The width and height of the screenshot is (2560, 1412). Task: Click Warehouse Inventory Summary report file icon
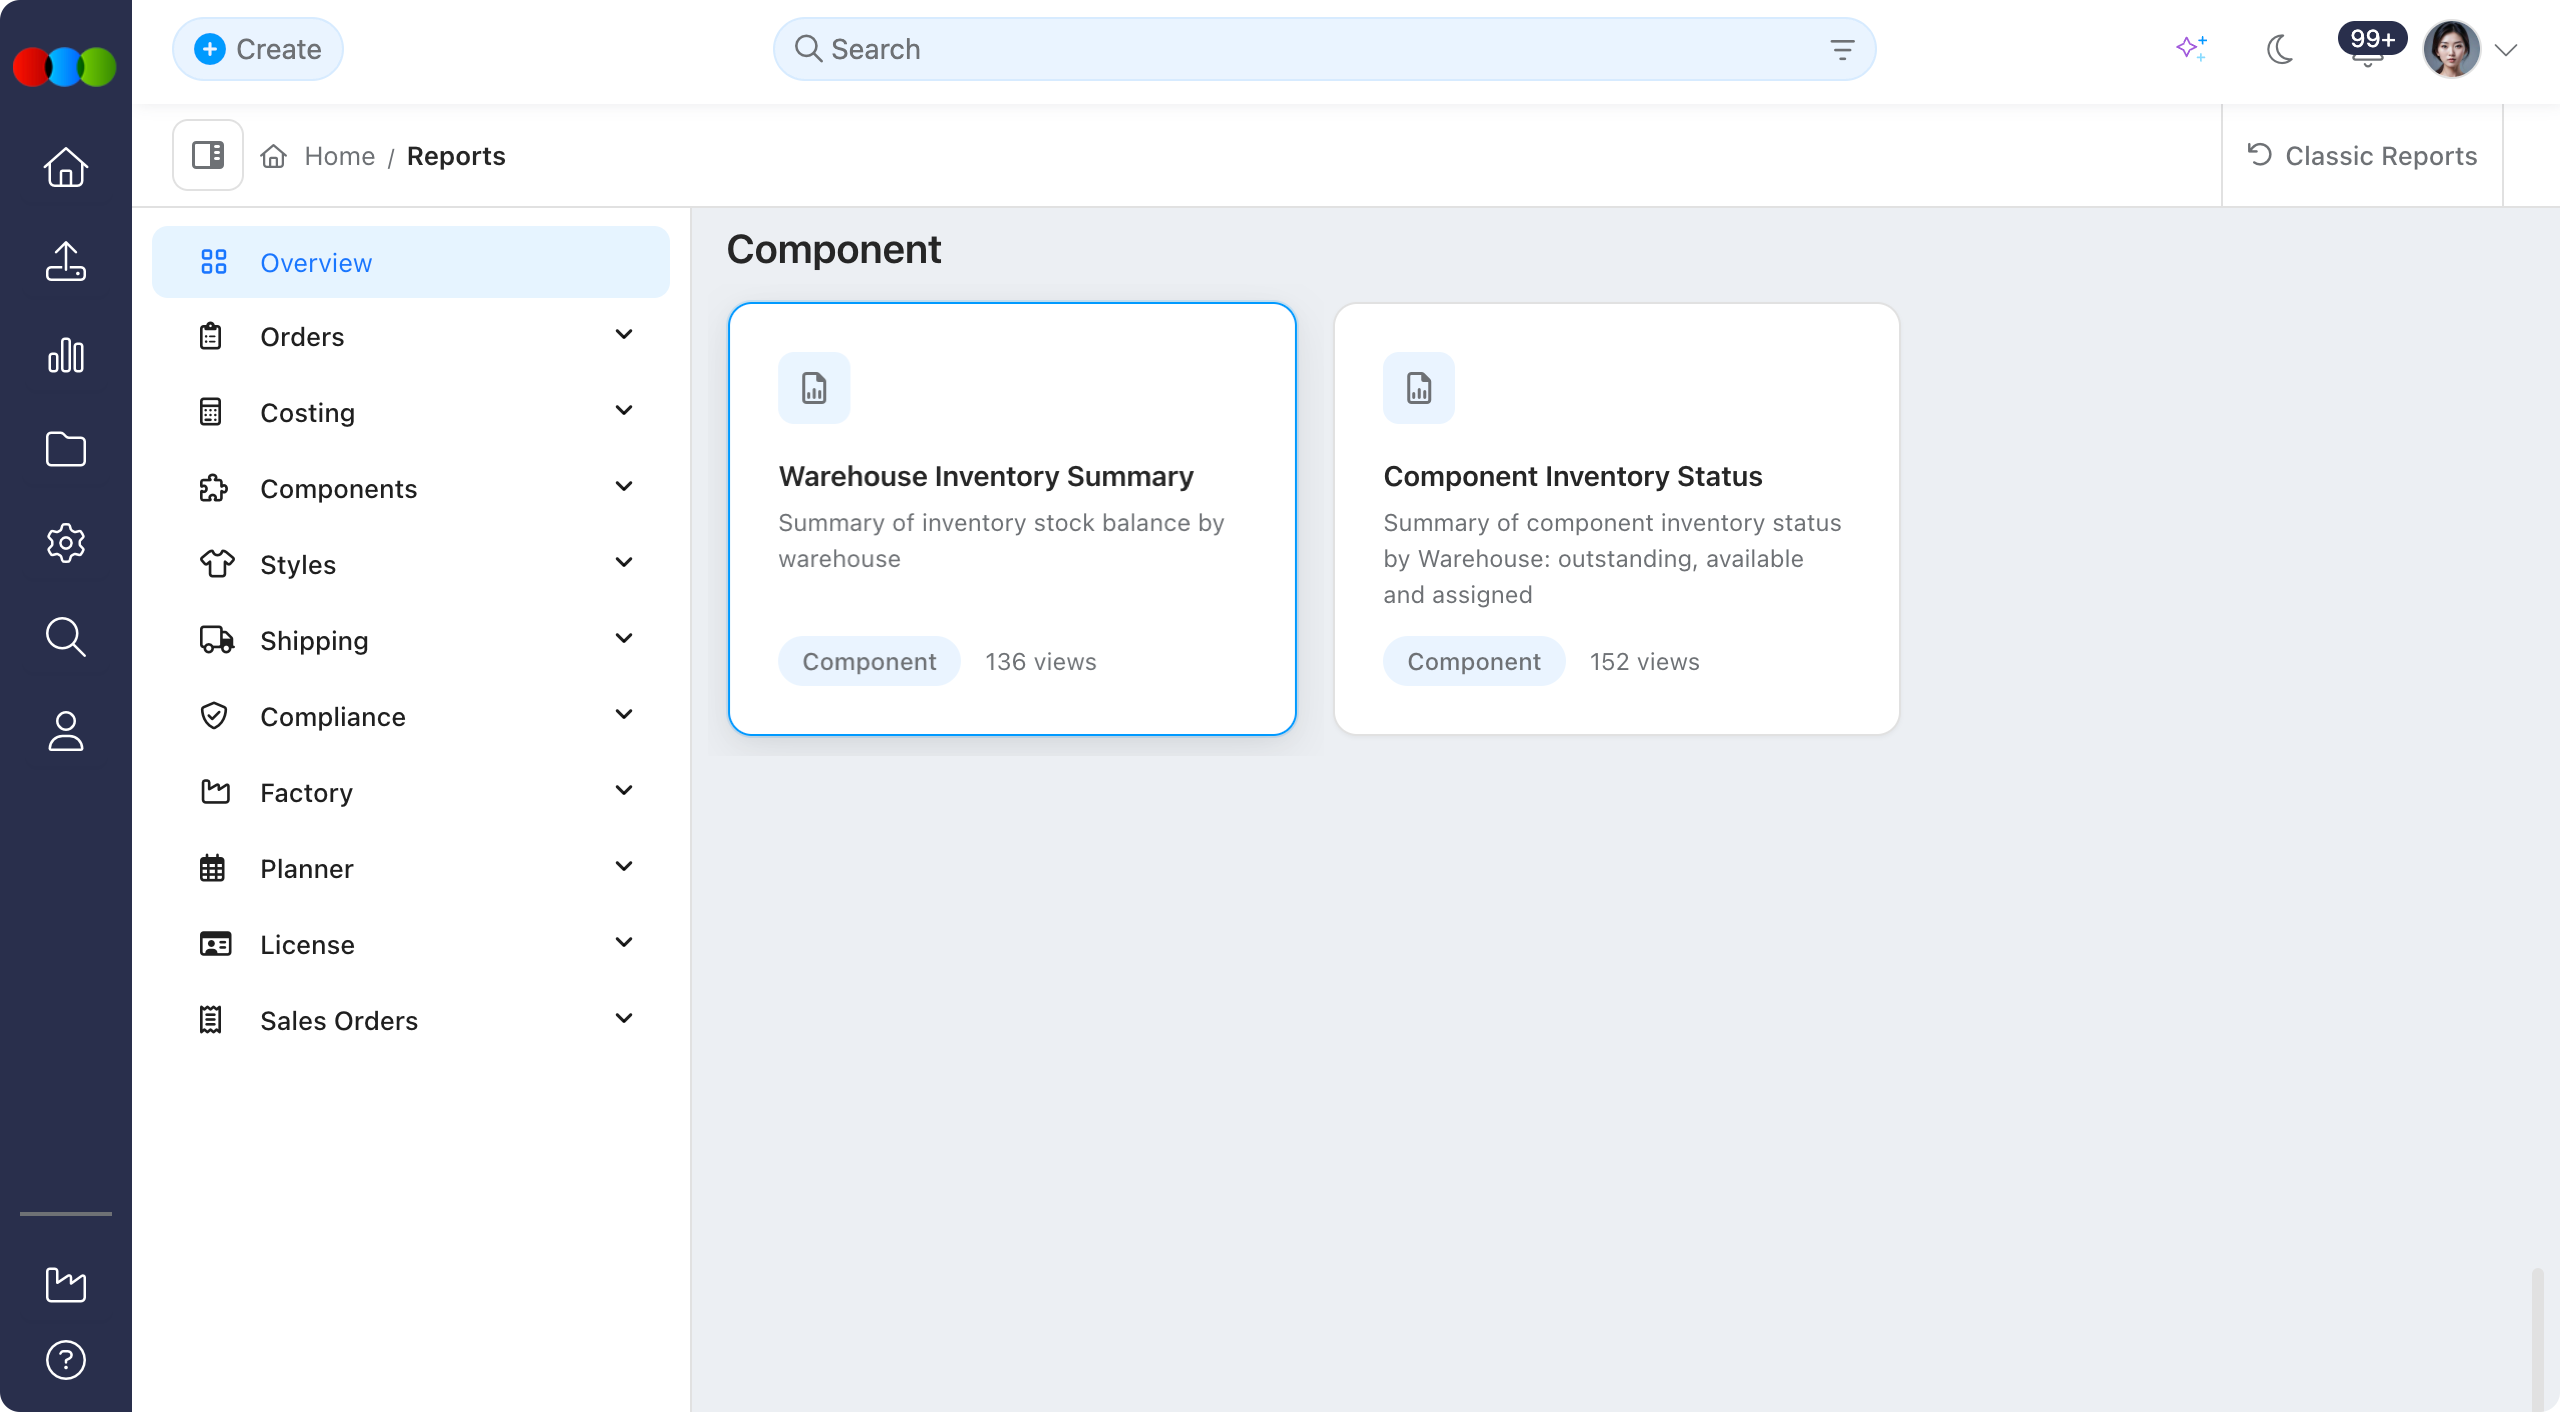[814, 388]
